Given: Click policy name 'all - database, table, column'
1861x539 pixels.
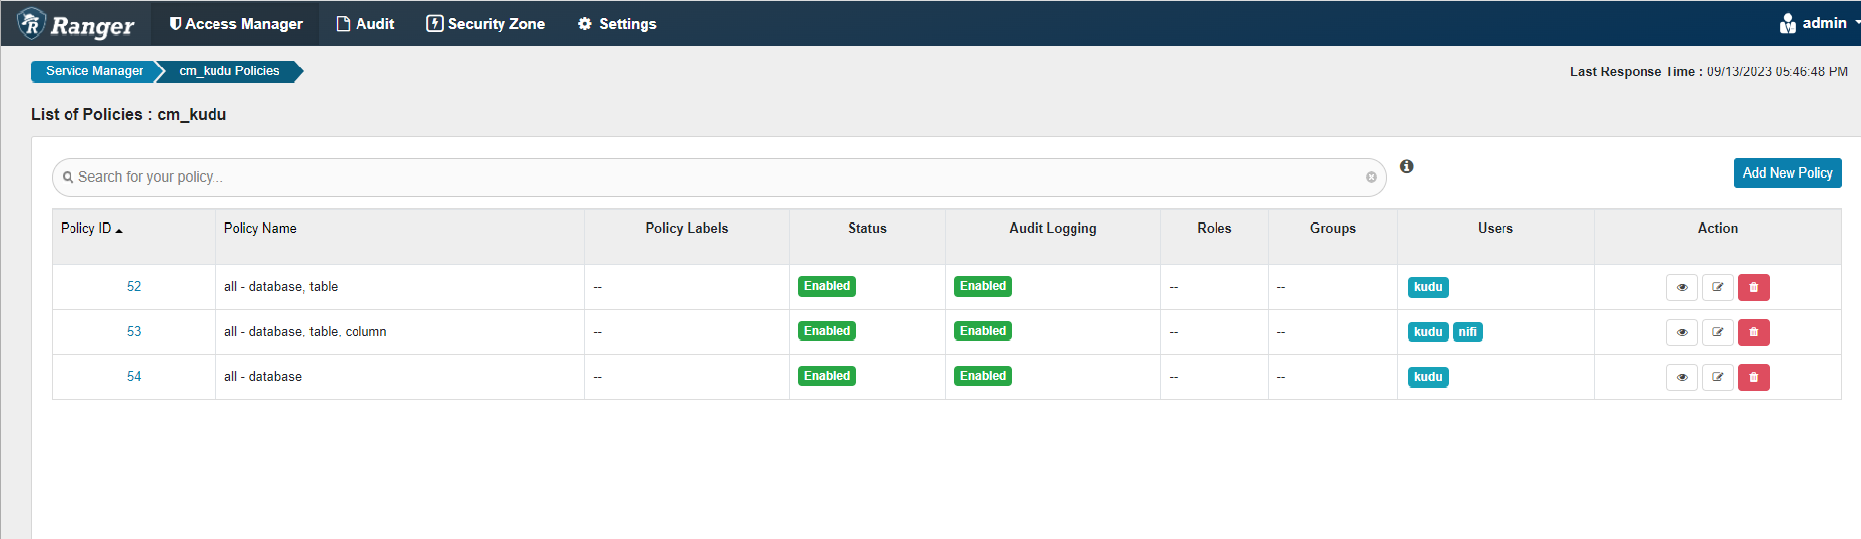Looking at the screenshot, I should click(305, 332).
